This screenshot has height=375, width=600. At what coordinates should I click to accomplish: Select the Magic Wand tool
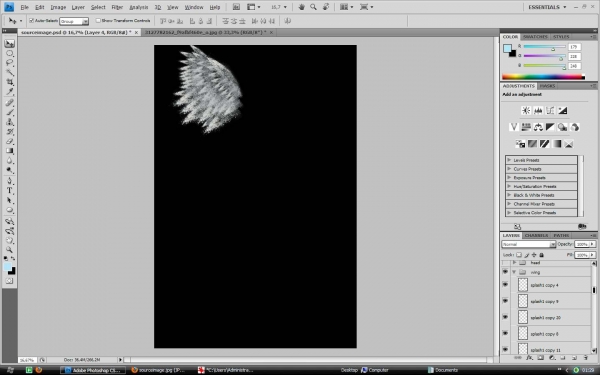(10, 72)
